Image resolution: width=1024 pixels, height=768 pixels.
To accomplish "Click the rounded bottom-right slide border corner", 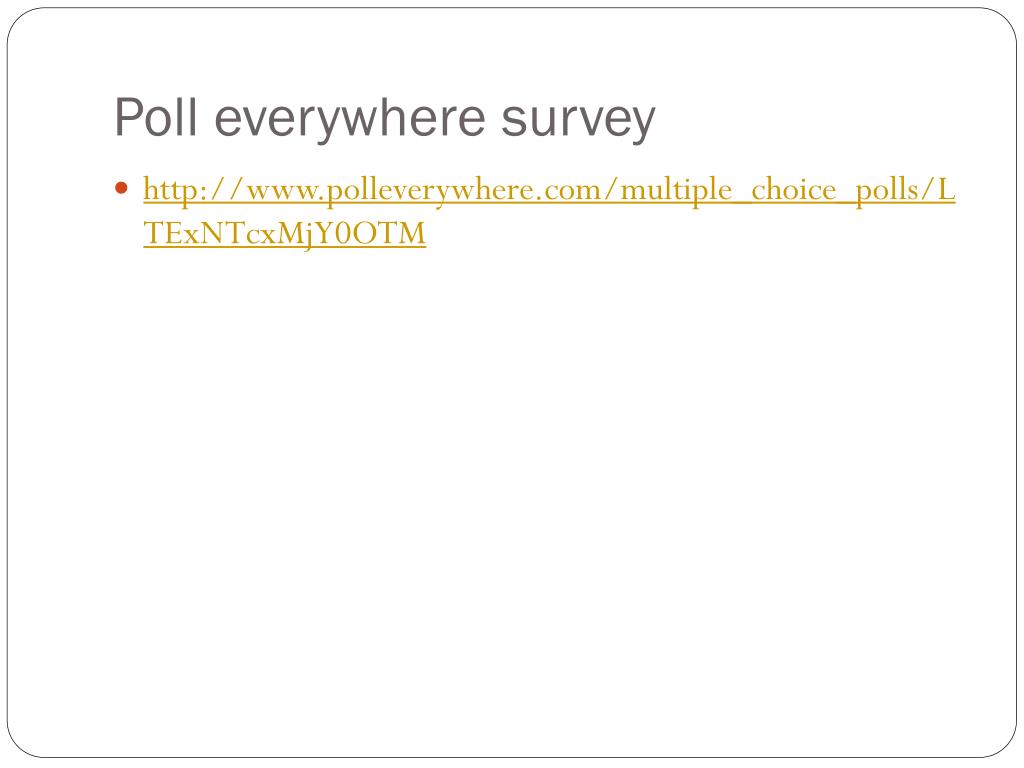I will click(x=1002, y=744).
